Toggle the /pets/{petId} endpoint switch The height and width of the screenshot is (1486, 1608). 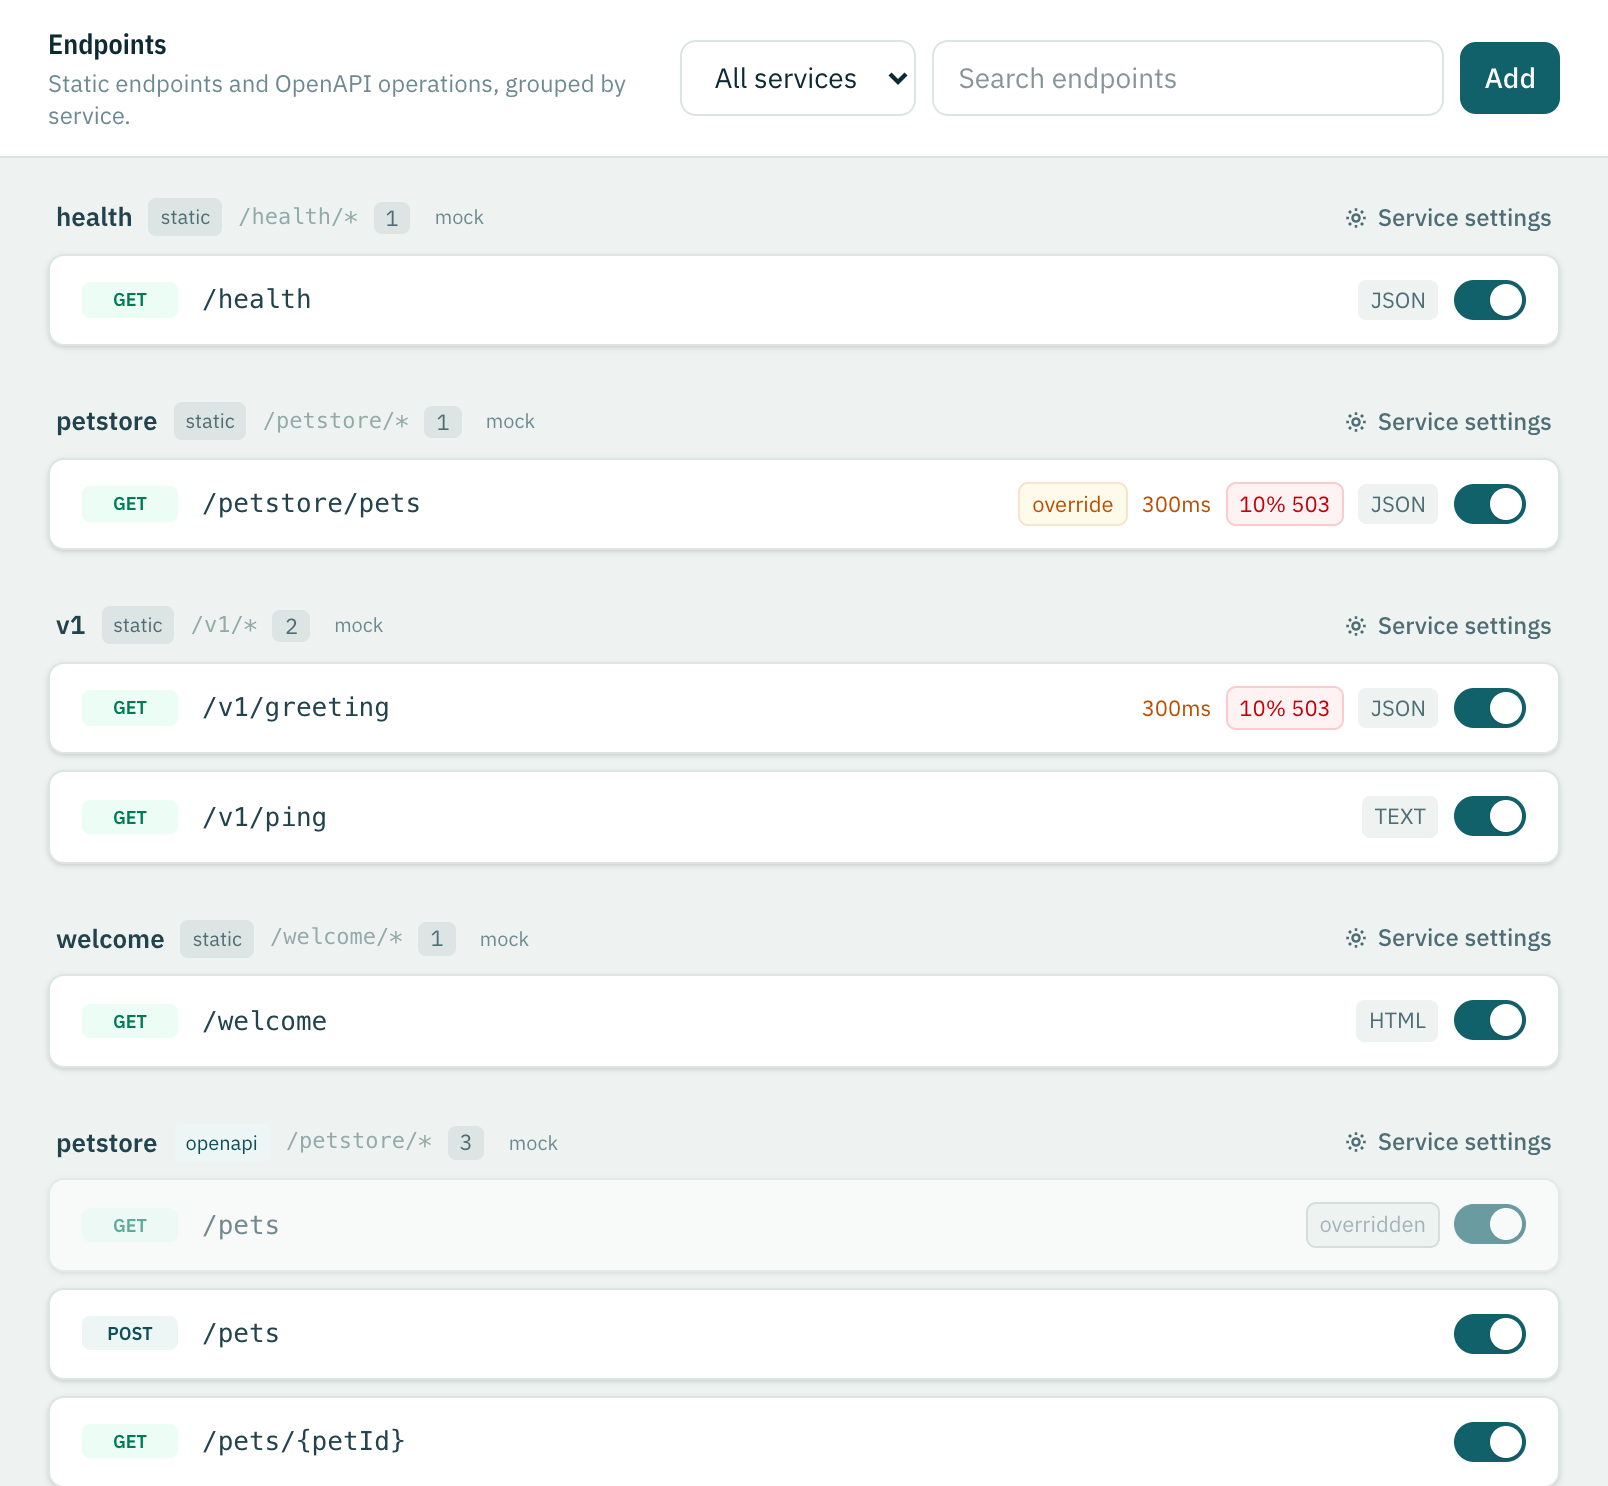(1489, 1442)
